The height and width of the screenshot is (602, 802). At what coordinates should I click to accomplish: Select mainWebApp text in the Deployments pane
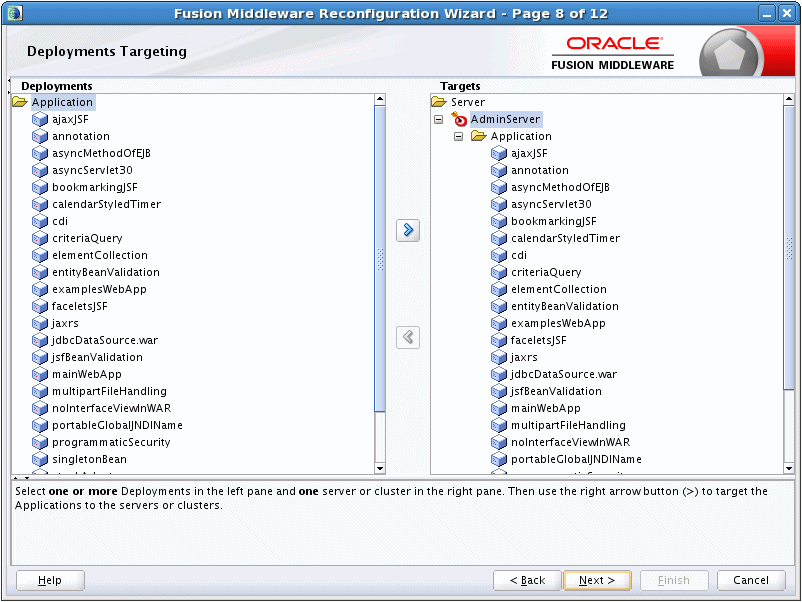point(87,374)
